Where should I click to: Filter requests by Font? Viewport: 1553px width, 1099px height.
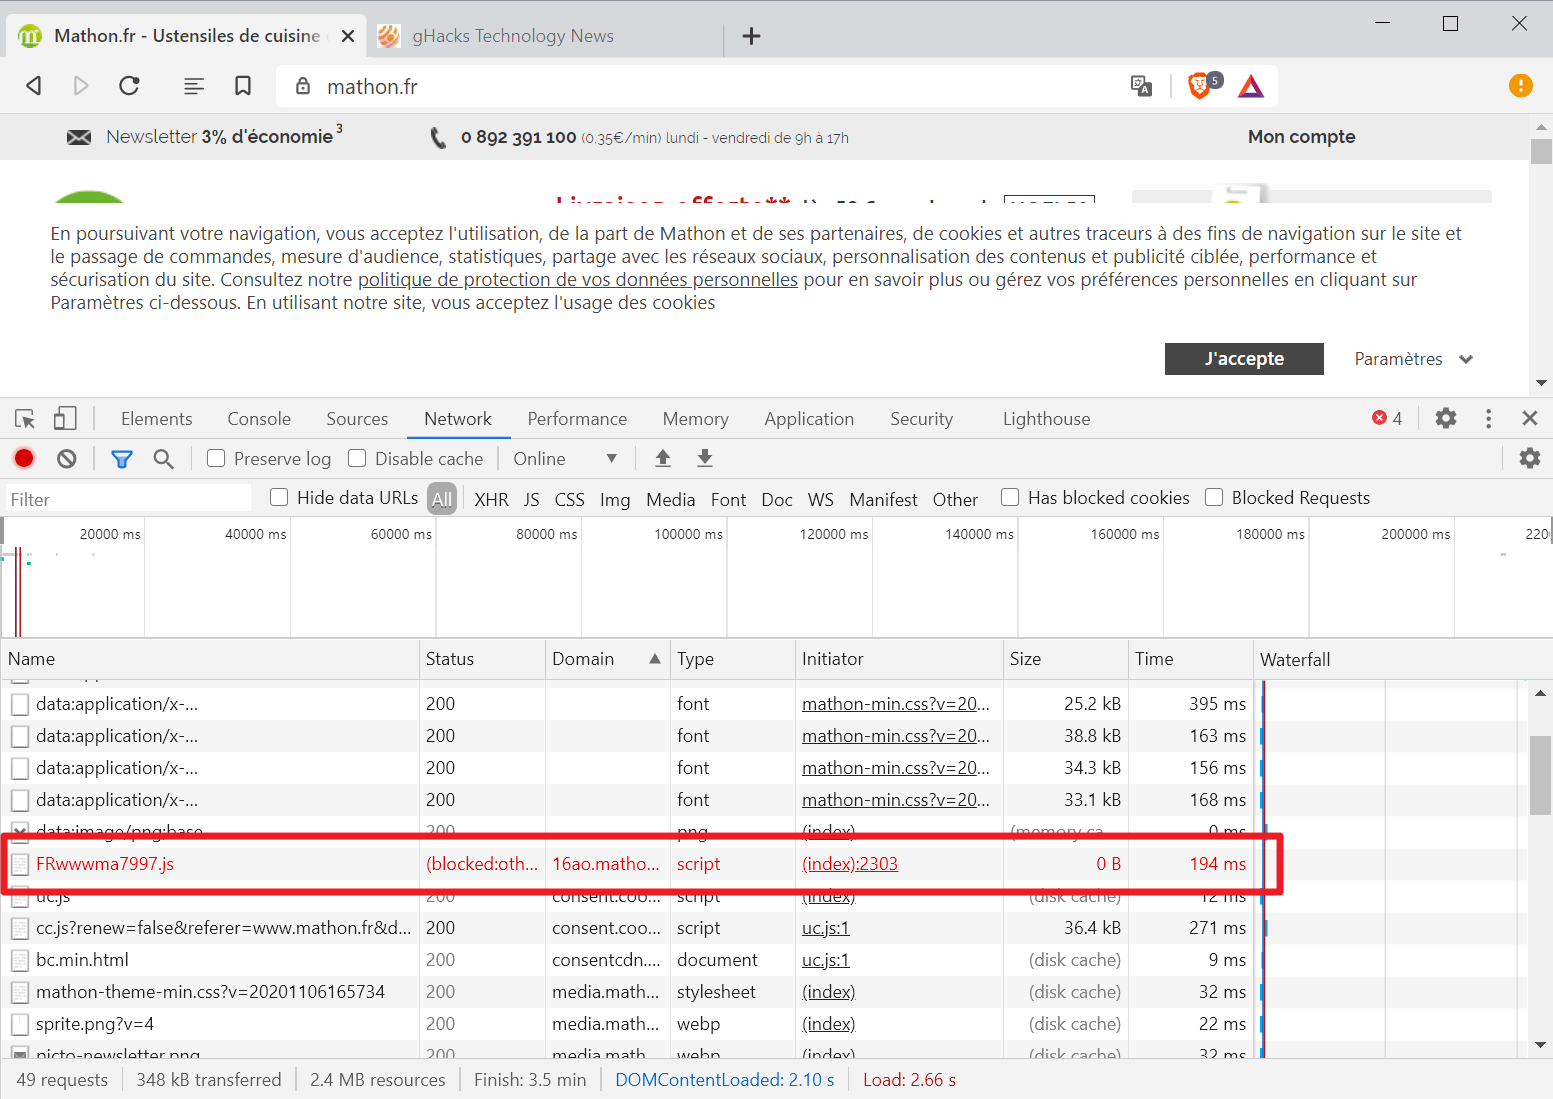click(x=728, y=499)
